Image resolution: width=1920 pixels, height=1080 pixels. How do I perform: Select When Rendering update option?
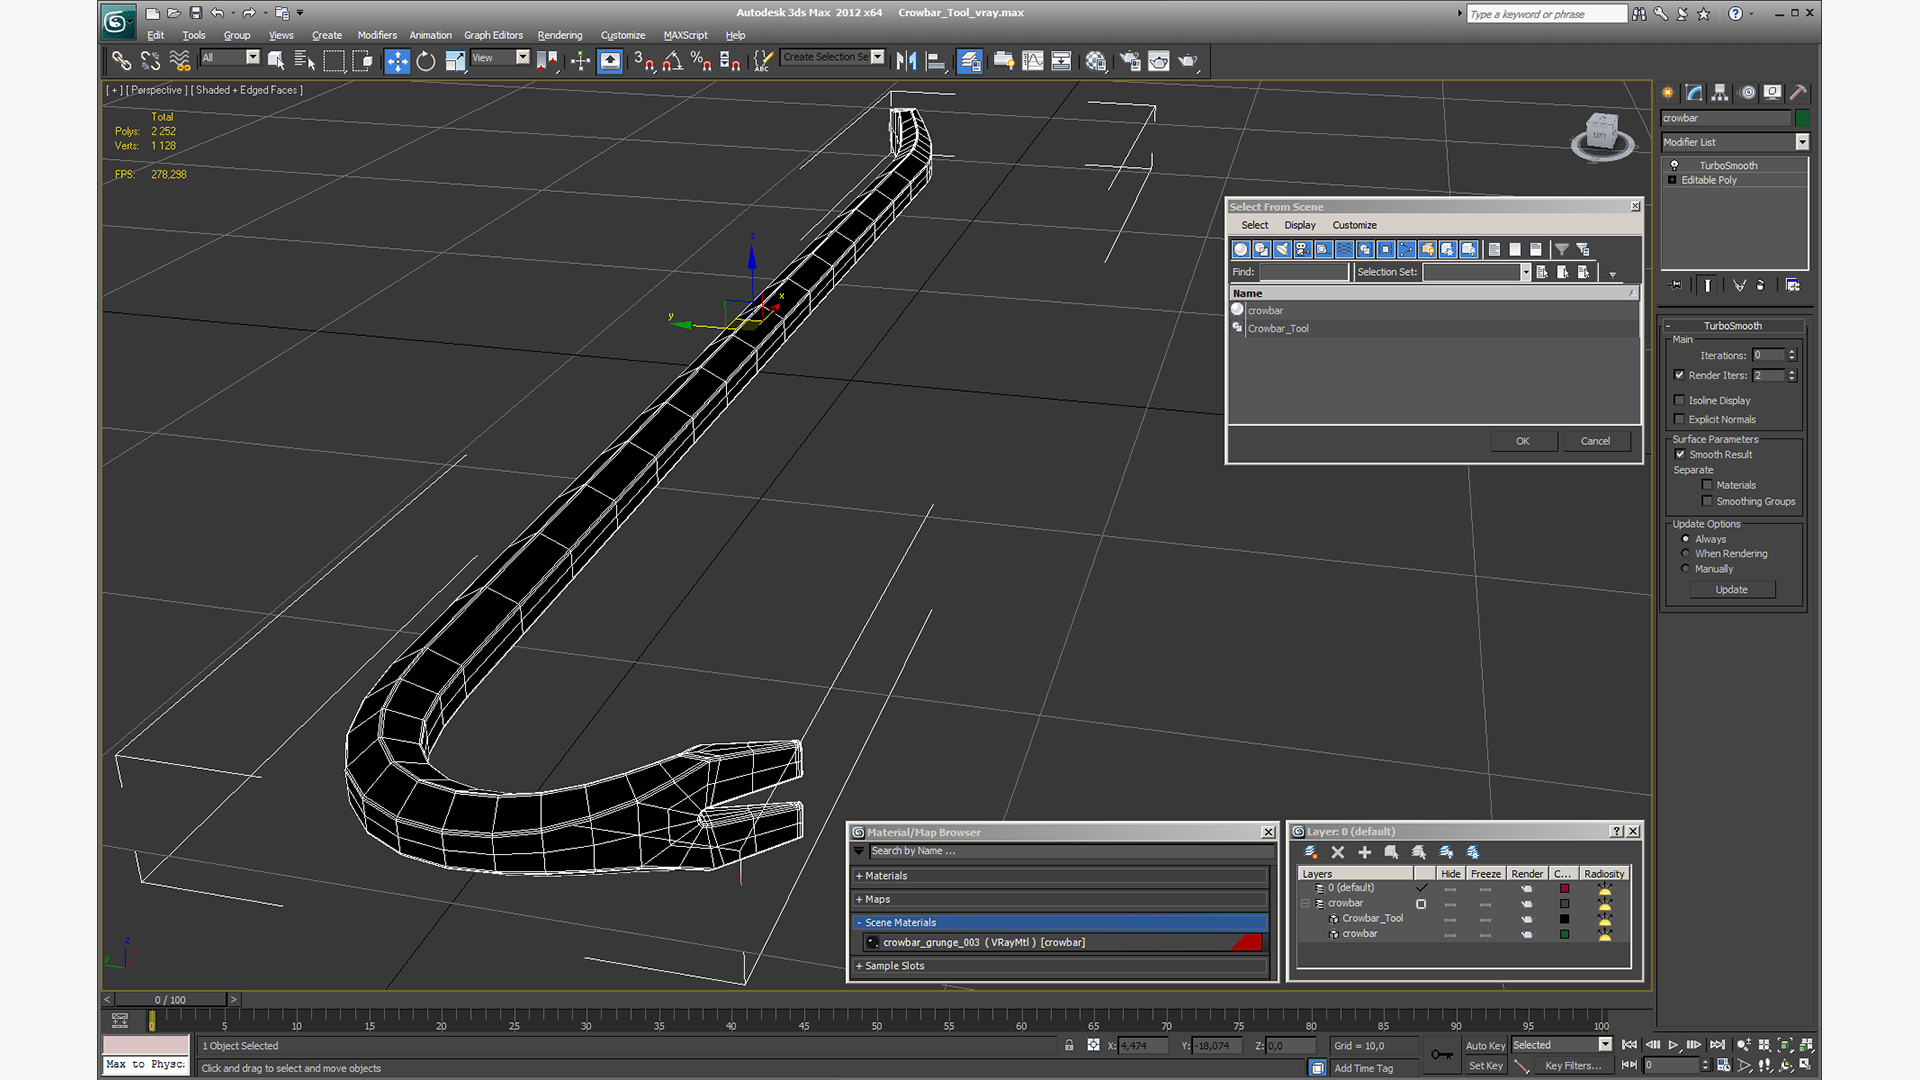[1686, 554]
